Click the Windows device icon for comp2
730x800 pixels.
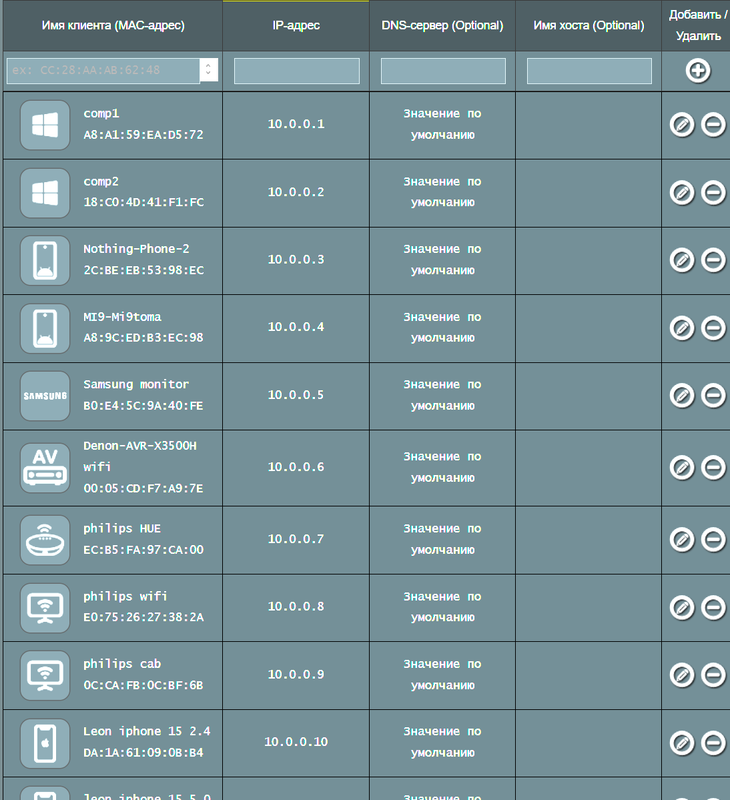pyautogui.click(x=45, y=193)
